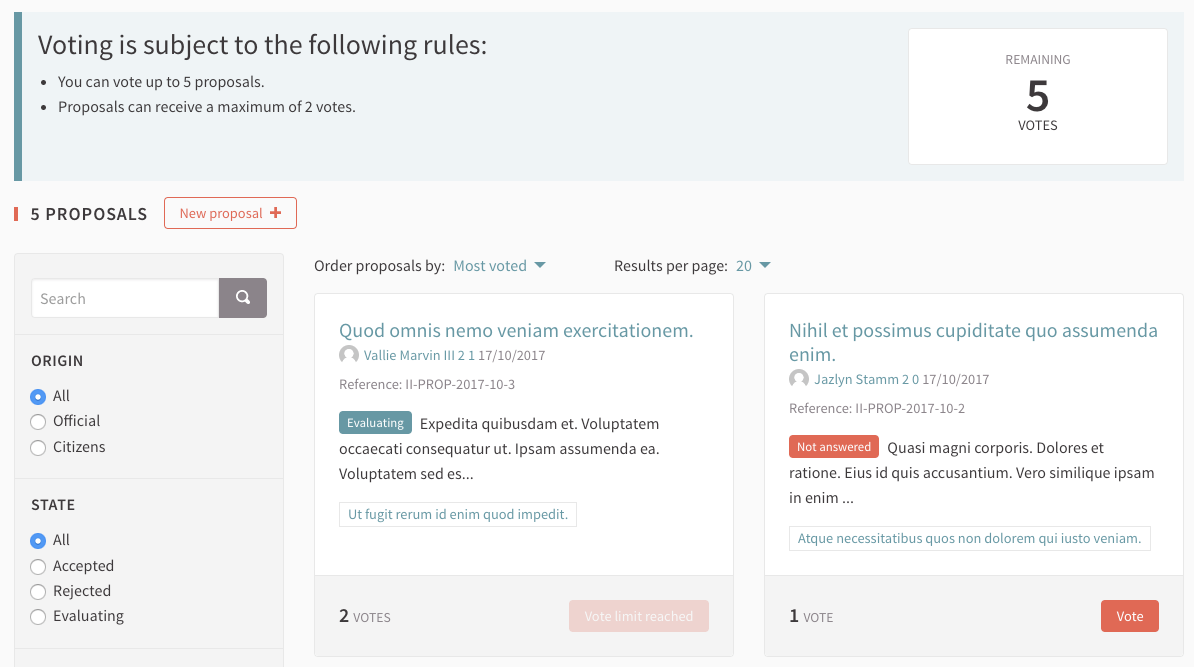The width and height of the screenshot is (1194, 667).
Task: Click the New proposal button
Action: 230,213
